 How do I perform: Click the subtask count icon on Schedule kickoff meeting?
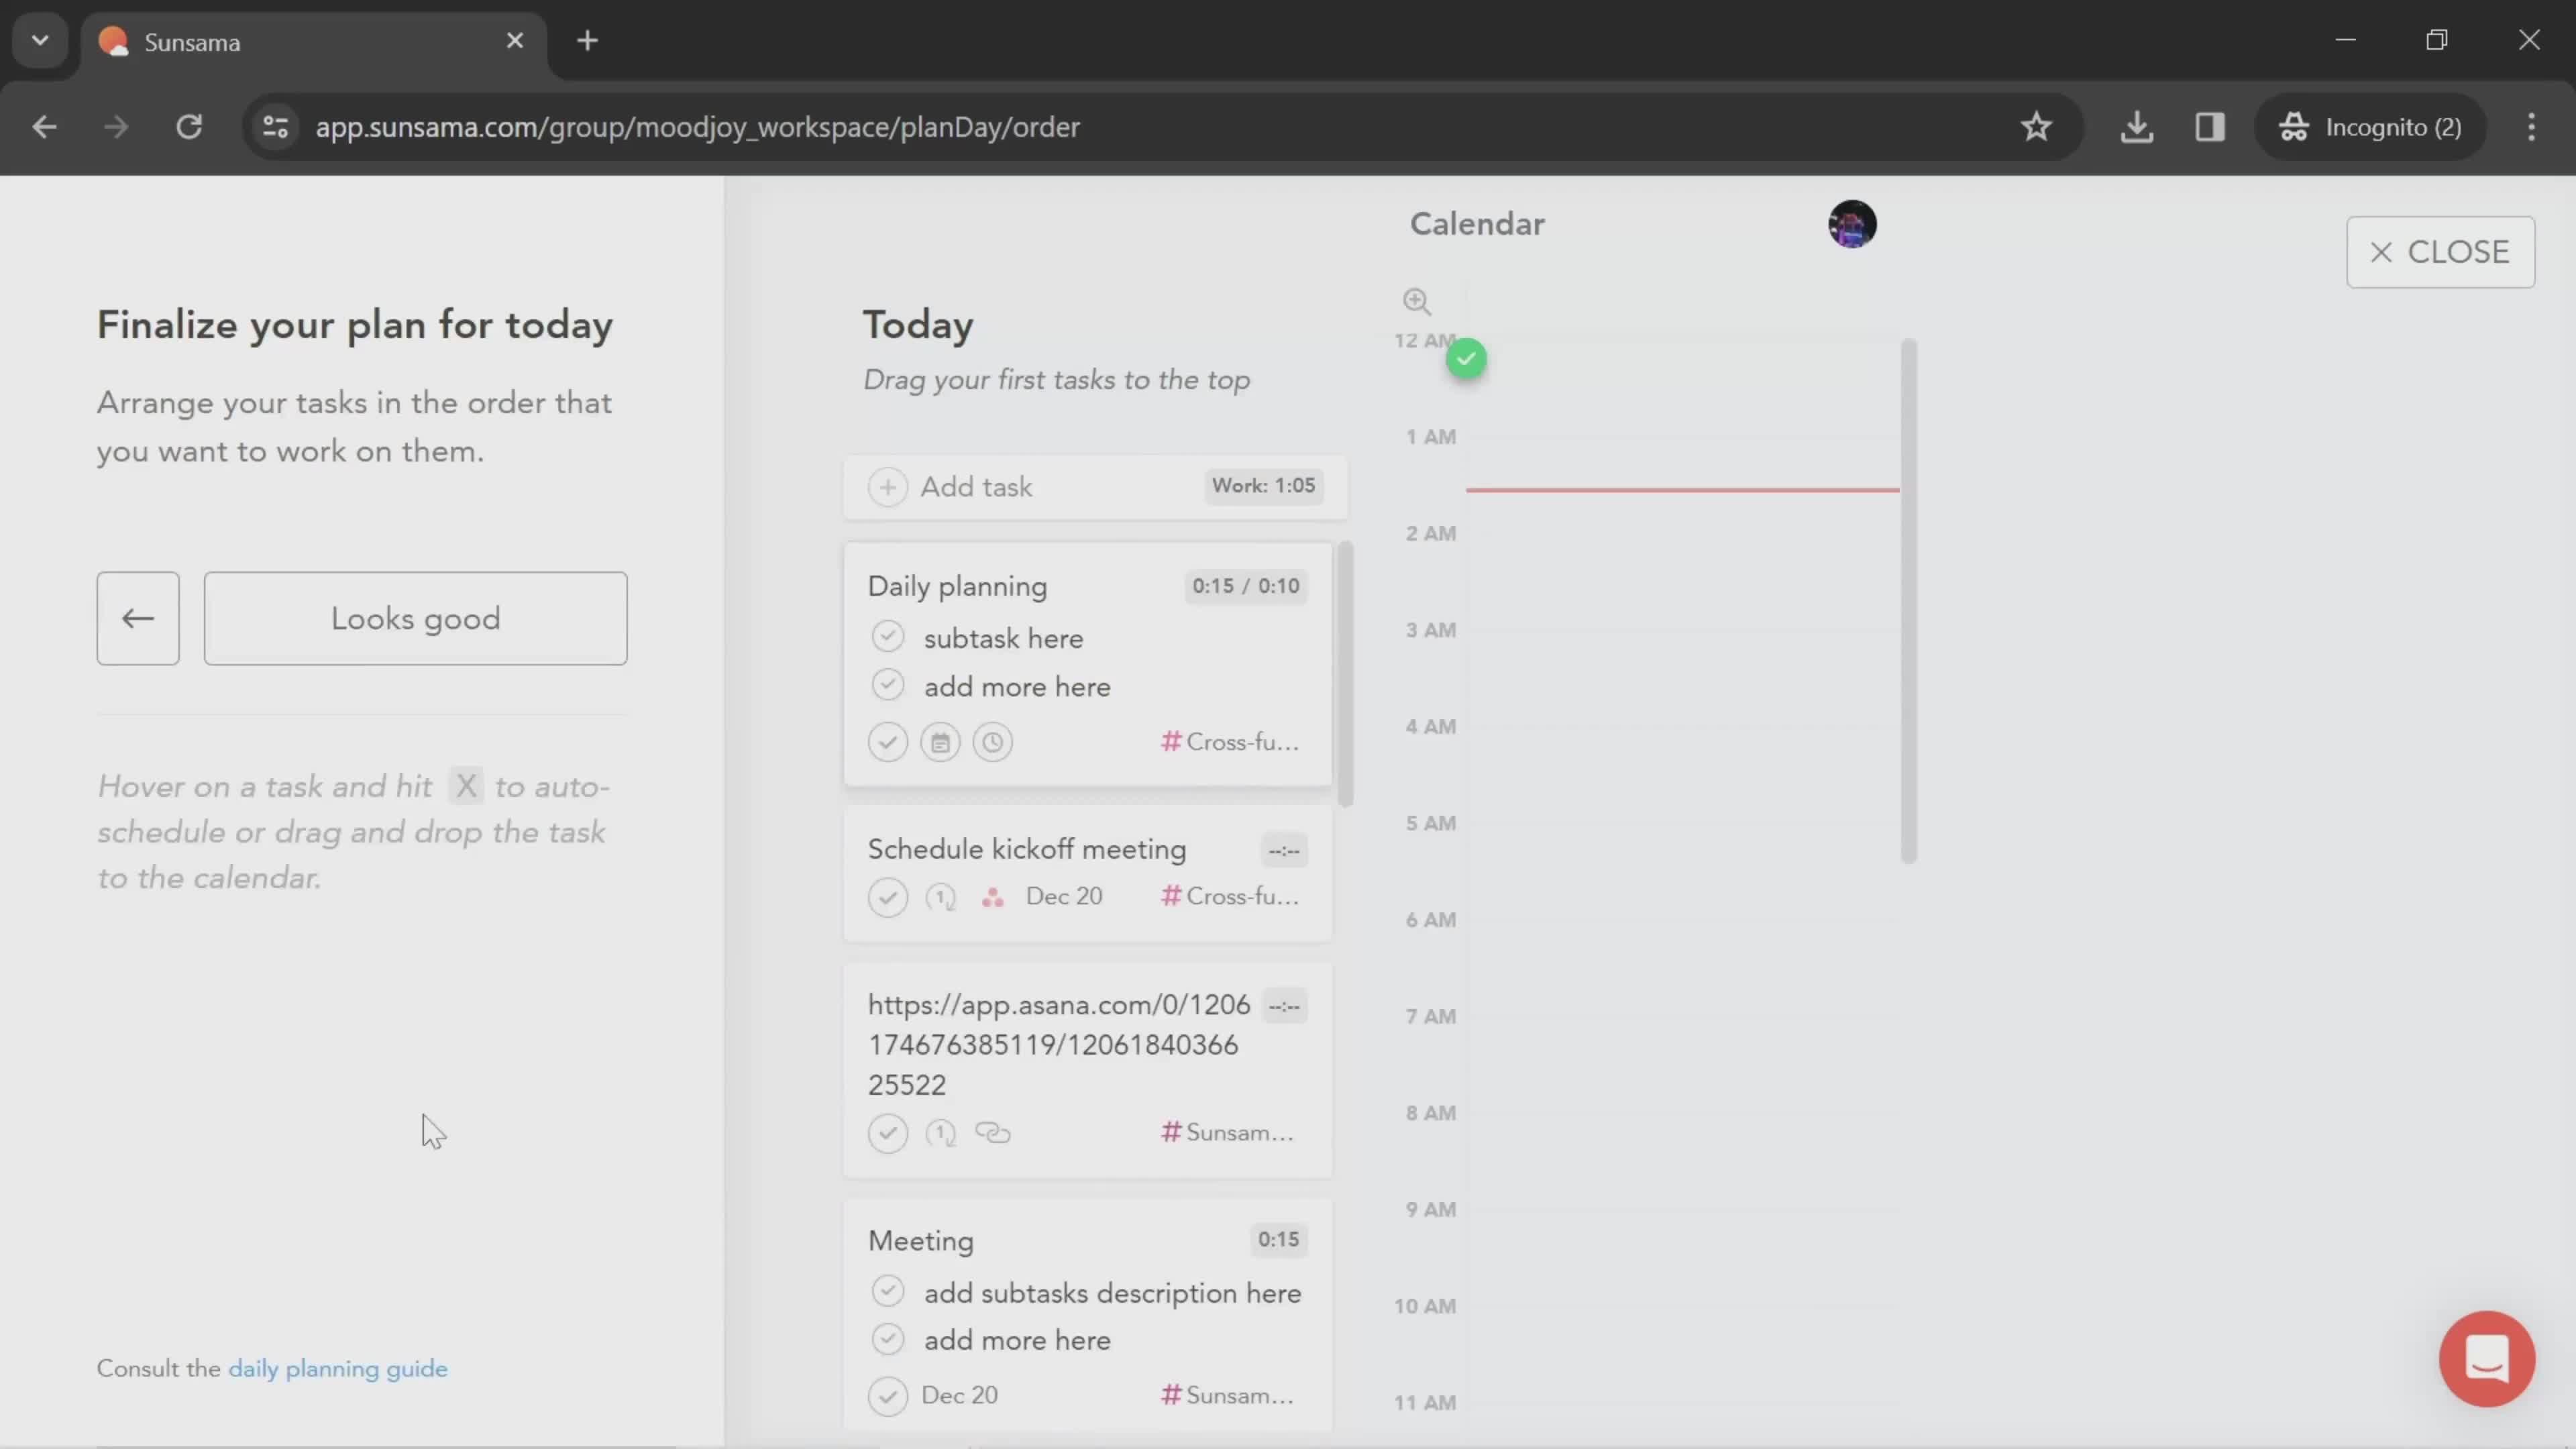(x=939, y=897)
